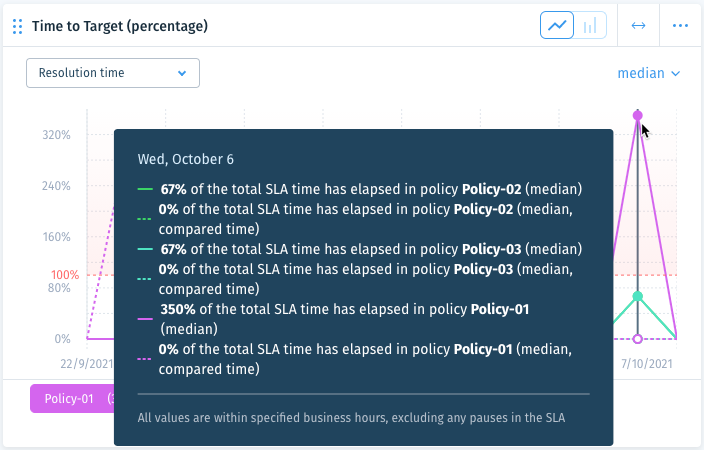This screenshot has width=704, height=450.
Task: Click the dashed teal Policy-03 line icon
Action: pyautogui.click(x=144, y=279)
